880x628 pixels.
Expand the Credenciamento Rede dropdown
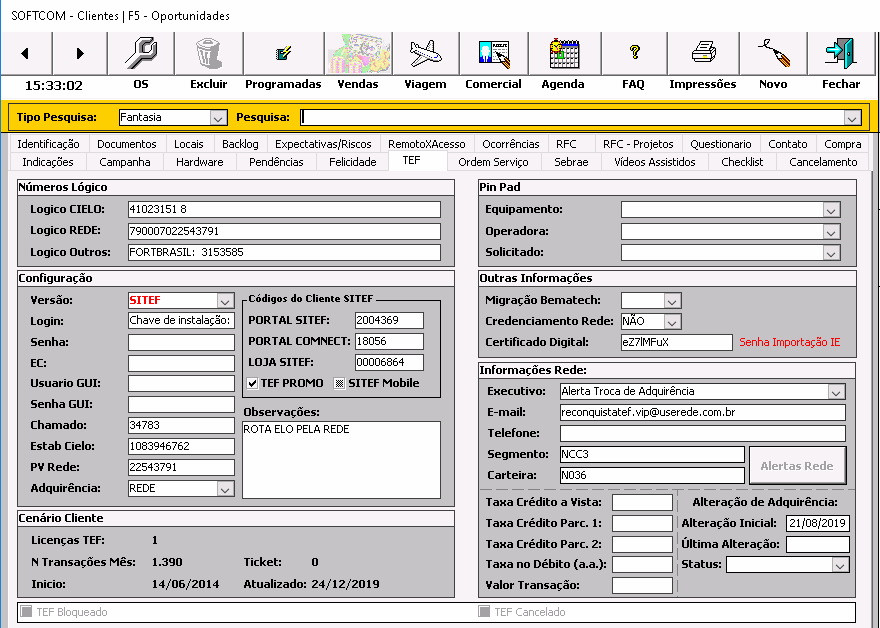click(x=672, y=322)
